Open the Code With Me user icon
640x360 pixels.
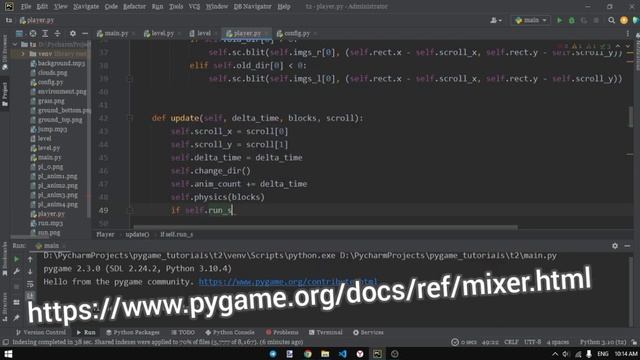click(x=496, y=20)
